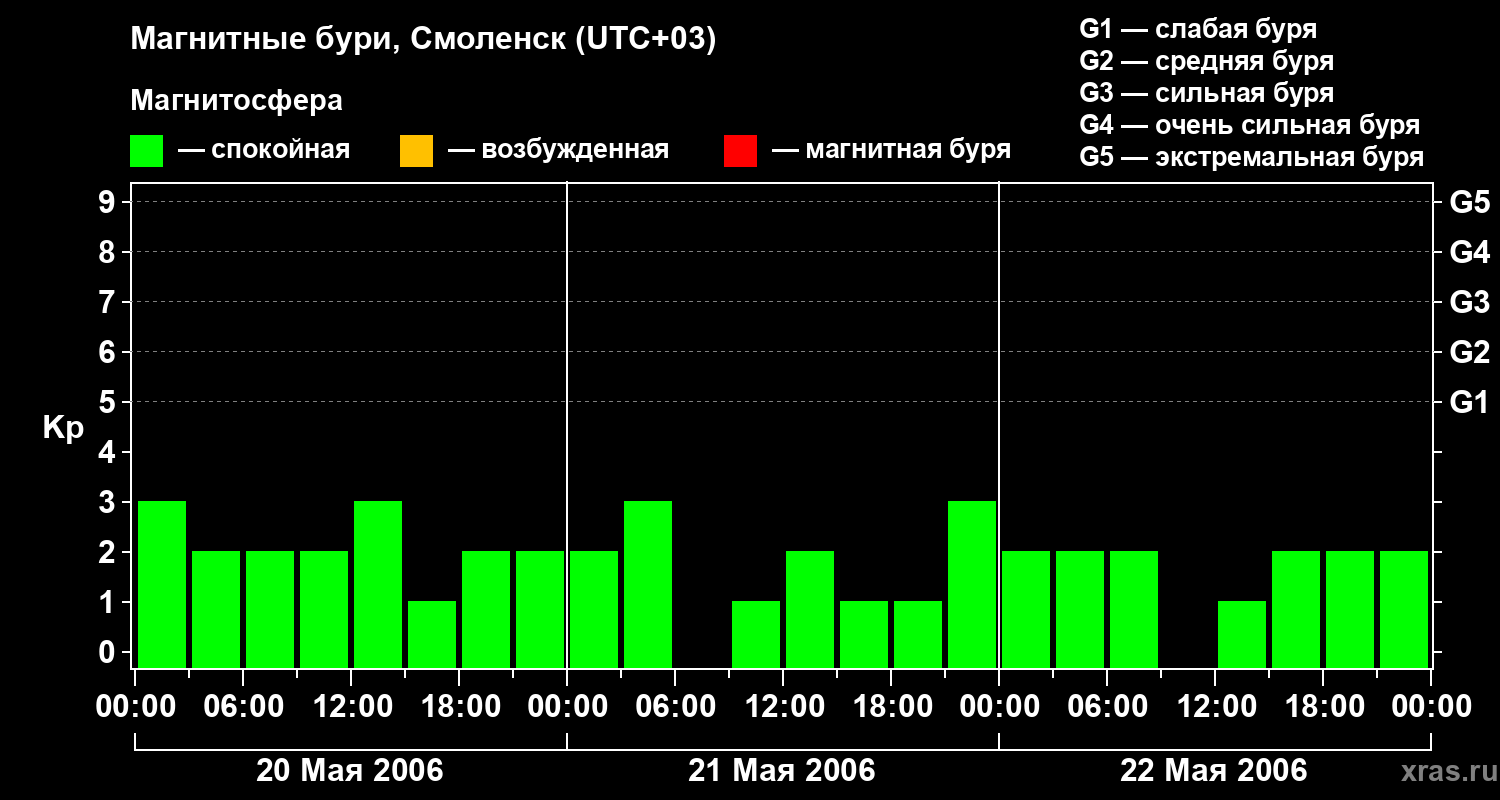
Task: Click the '— возбужденная' legend label
Action: pyautogui.click(x=558, y=150)
